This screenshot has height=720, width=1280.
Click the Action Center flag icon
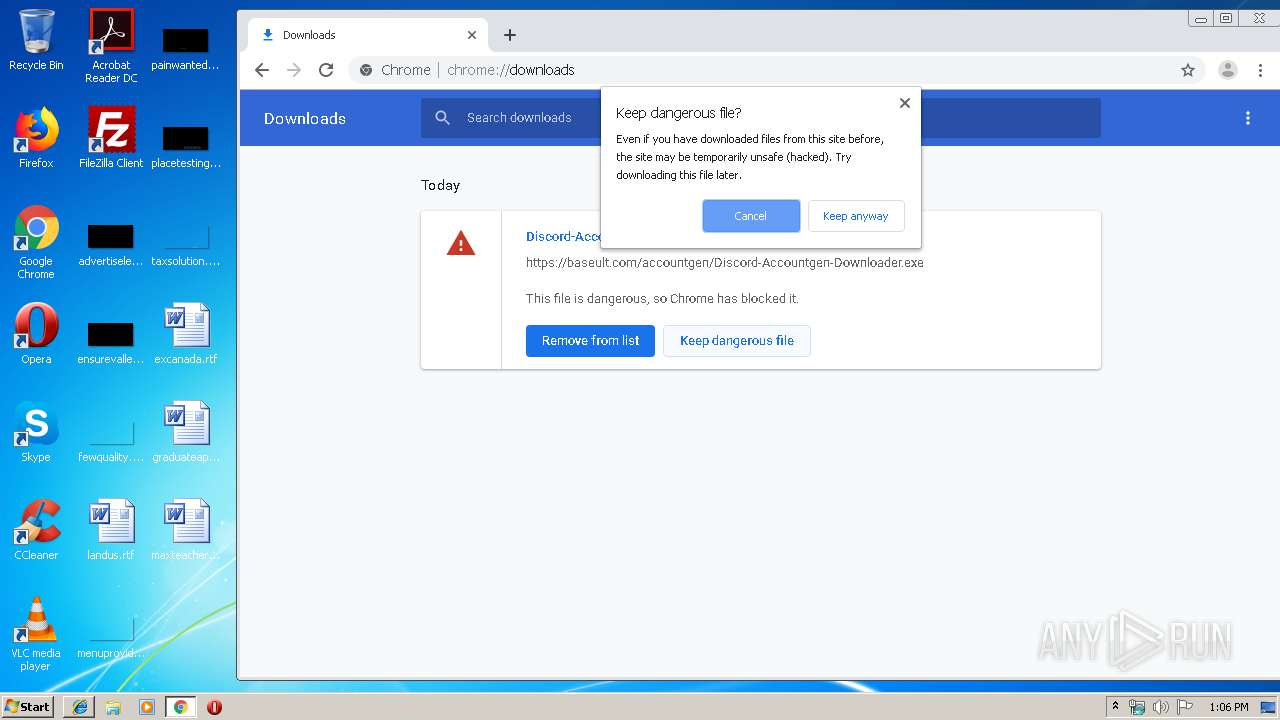[x=1185, y=707]
